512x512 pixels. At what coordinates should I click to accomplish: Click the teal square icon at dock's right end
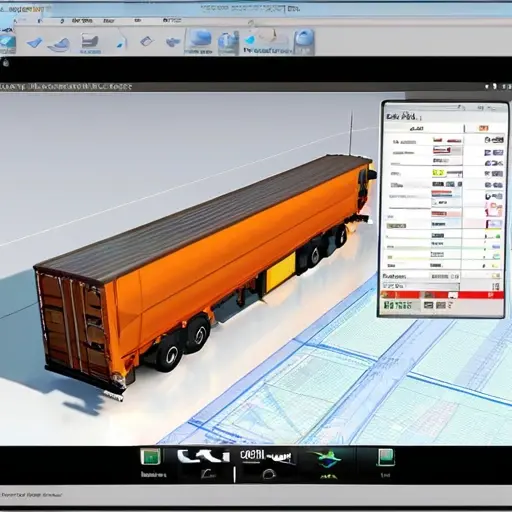pyautogui.click(x=386, y=457)
